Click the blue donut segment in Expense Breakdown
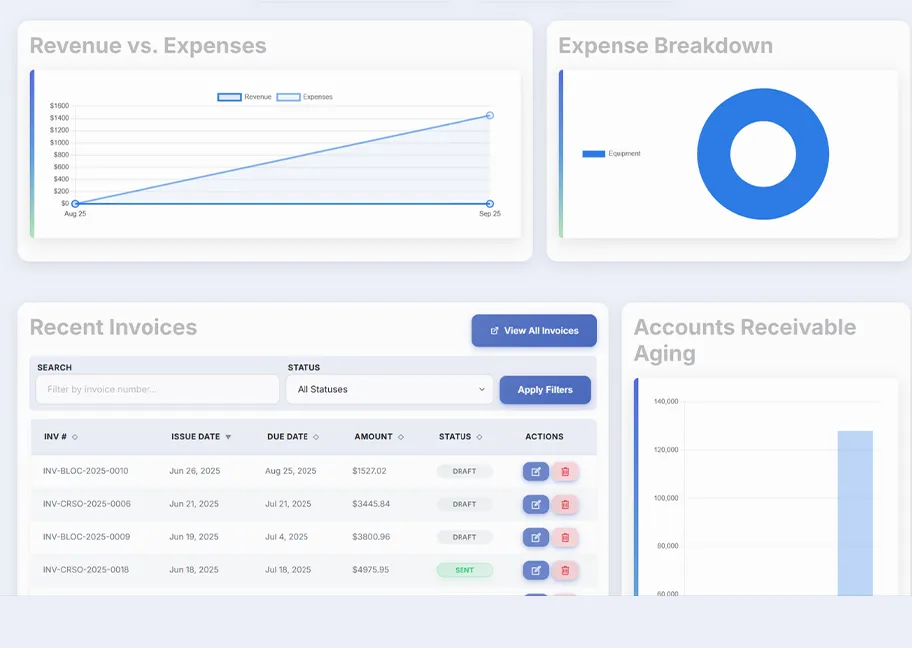 (x=763, y=103)
